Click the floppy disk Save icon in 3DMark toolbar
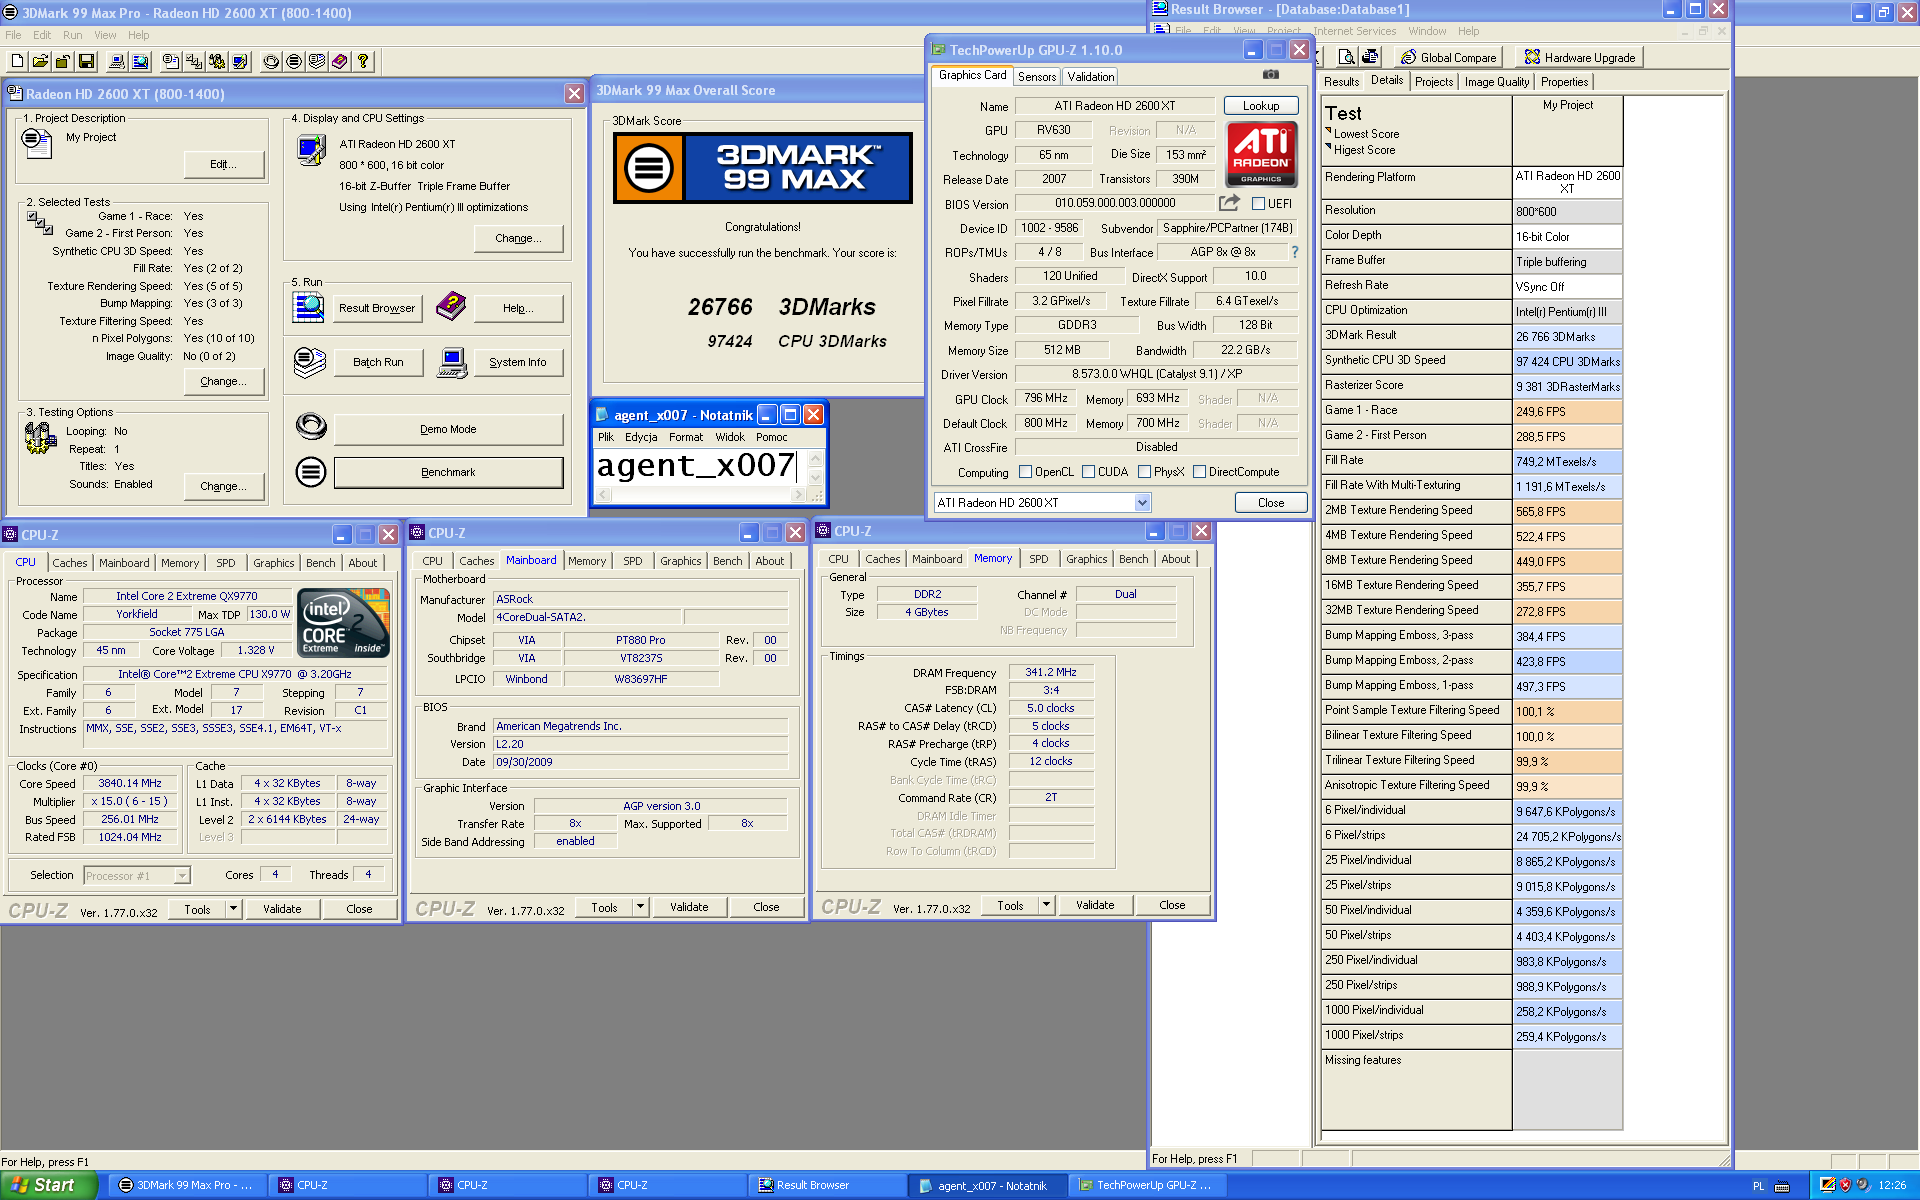 [86, 62]
